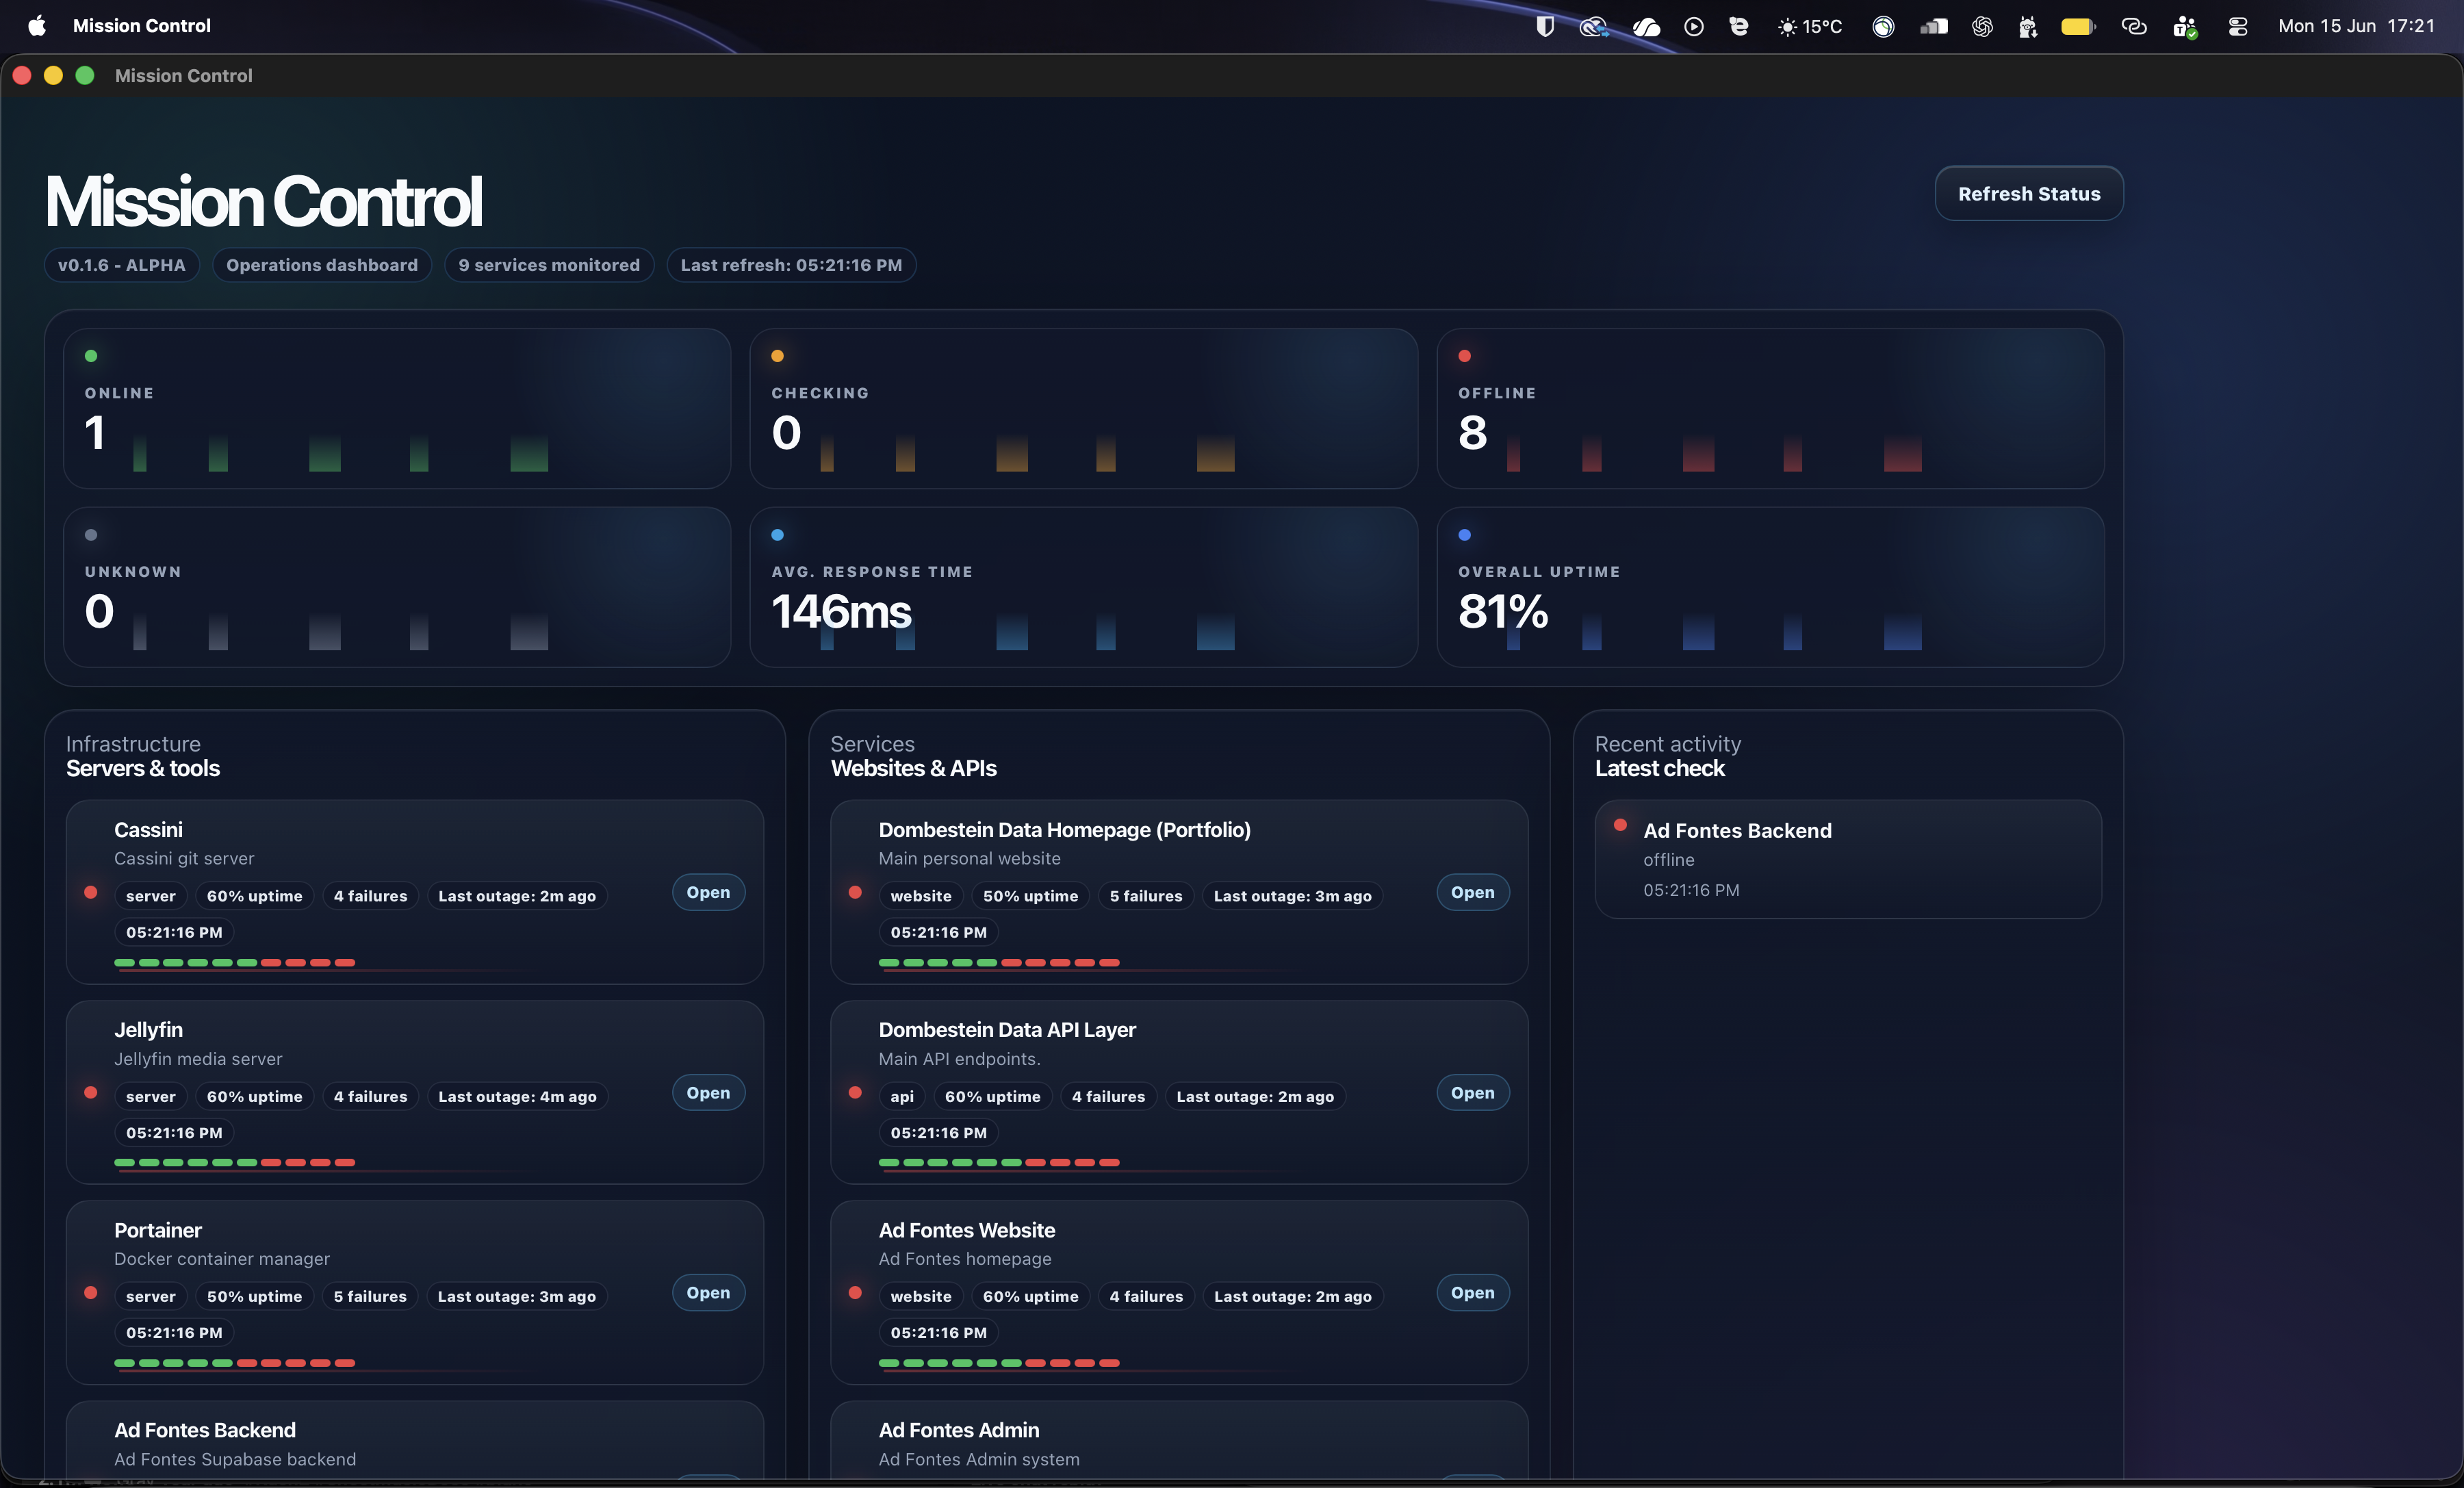Viewport: 2464px width, 1488px height.
Task: Click the Bitwarden shield menu bar icon
Action: (x=1544, y=26)
